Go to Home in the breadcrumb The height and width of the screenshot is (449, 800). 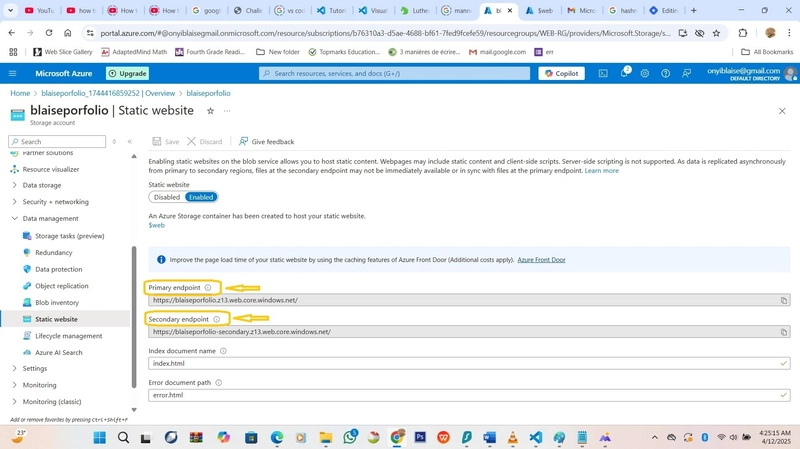tap(20, 93)
